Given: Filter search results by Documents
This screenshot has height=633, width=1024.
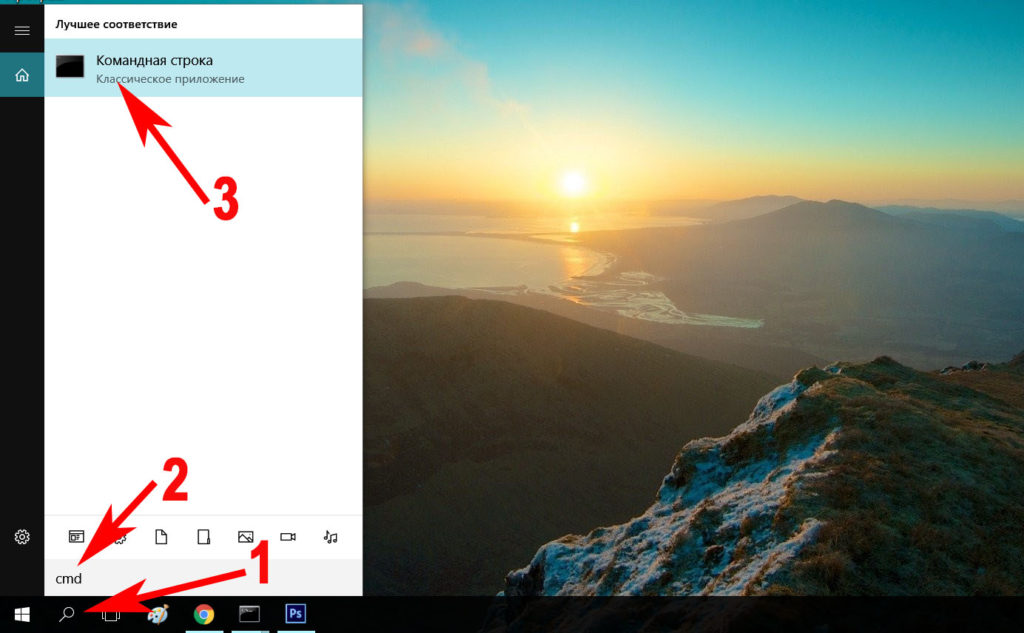Looking at the screenshot, I should click(161, 537).
